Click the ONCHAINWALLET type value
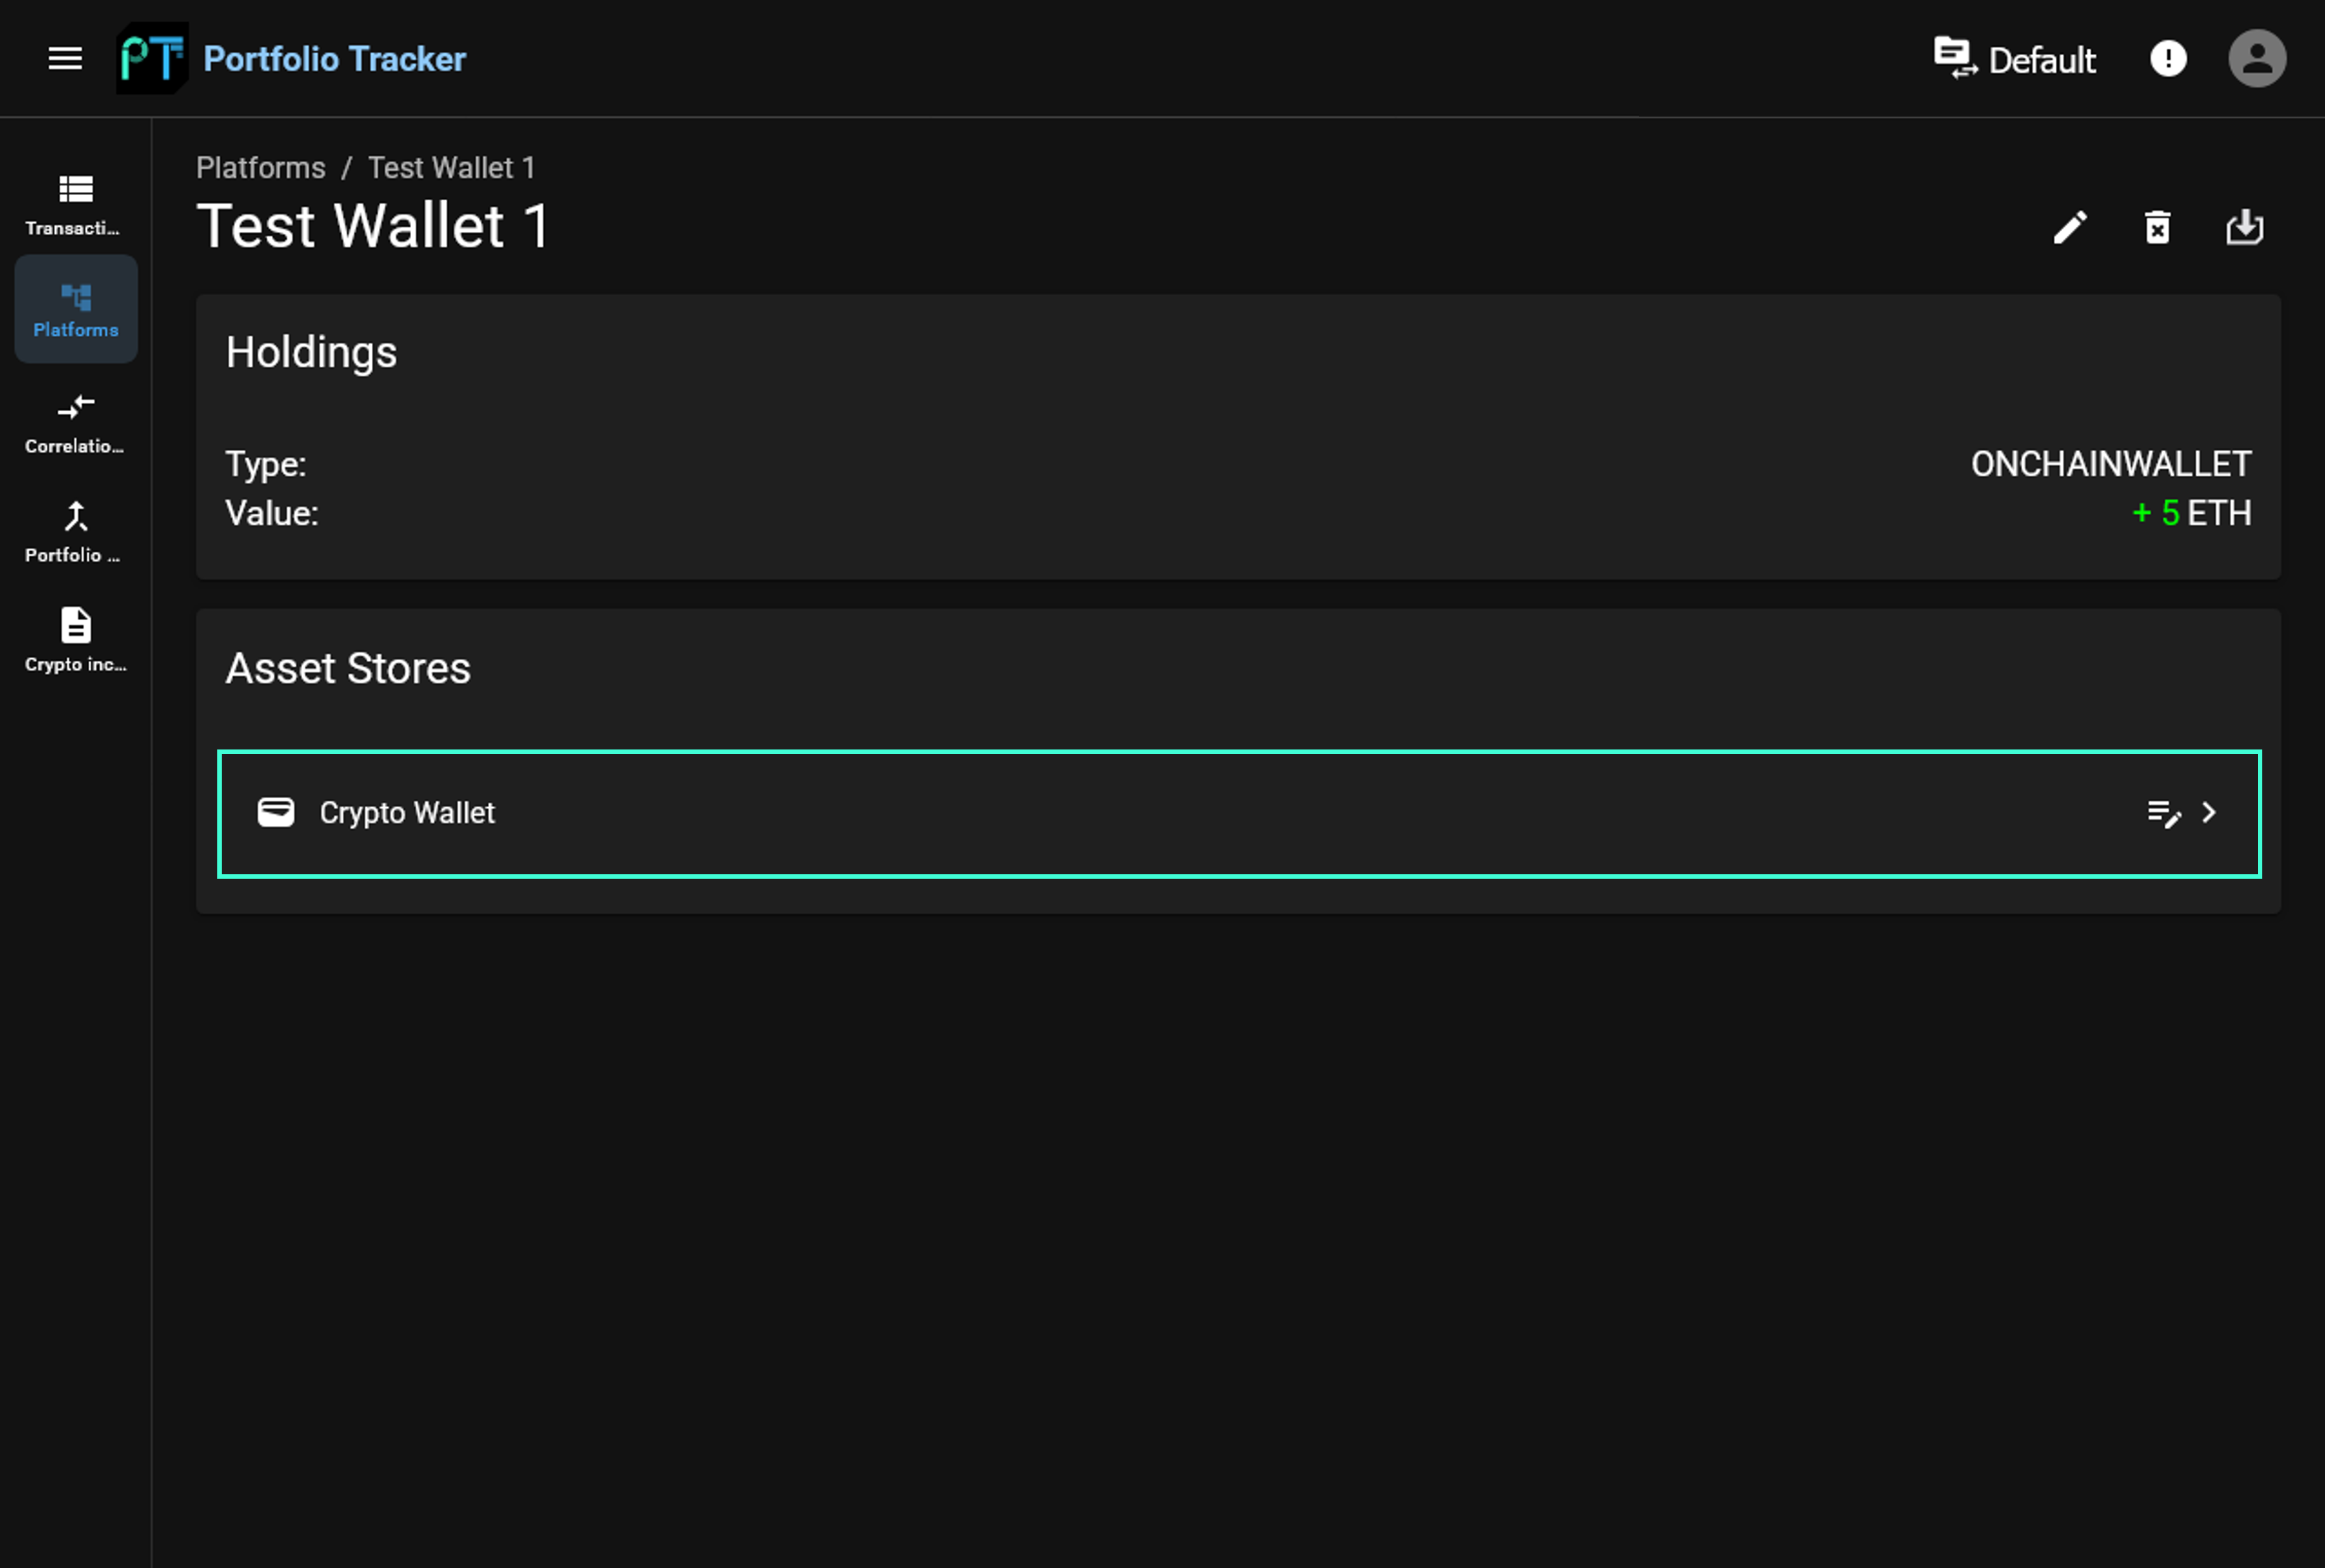Viewport: 2325px width, 1568px height. point(2111,464)
